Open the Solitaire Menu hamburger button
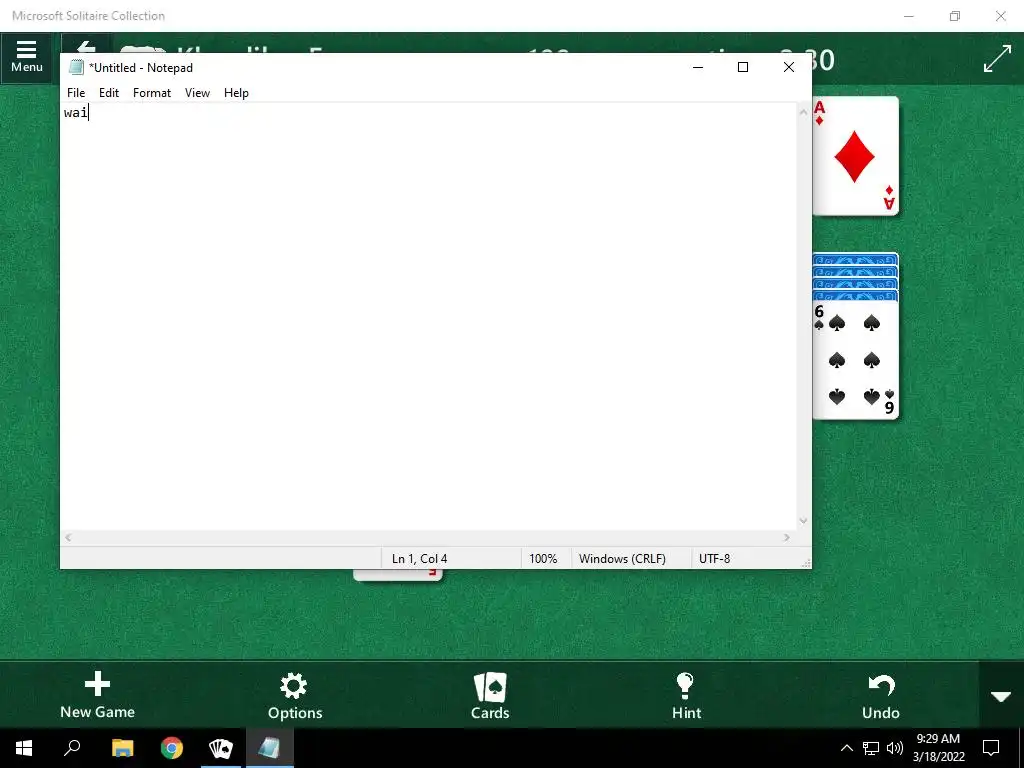 [x=26, y=57]
